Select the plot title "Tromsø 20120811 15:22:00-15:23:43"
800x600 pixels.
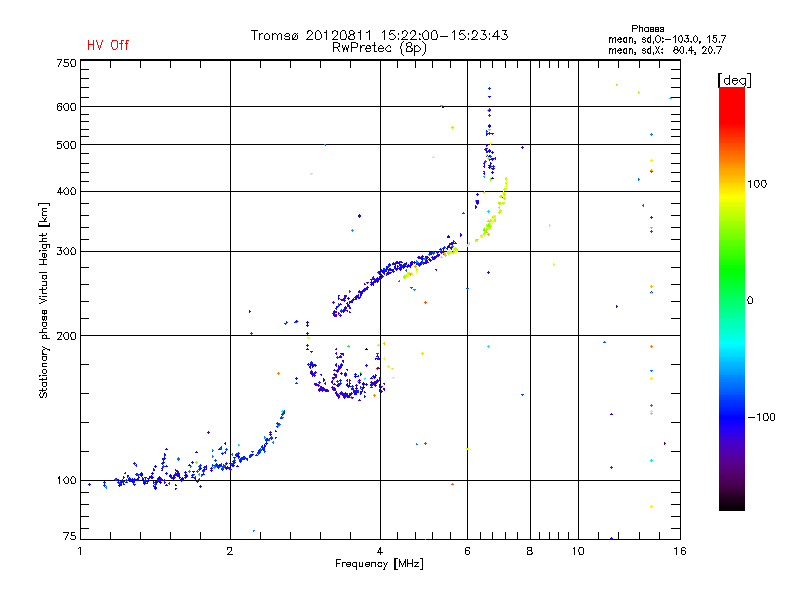[380, 35]
